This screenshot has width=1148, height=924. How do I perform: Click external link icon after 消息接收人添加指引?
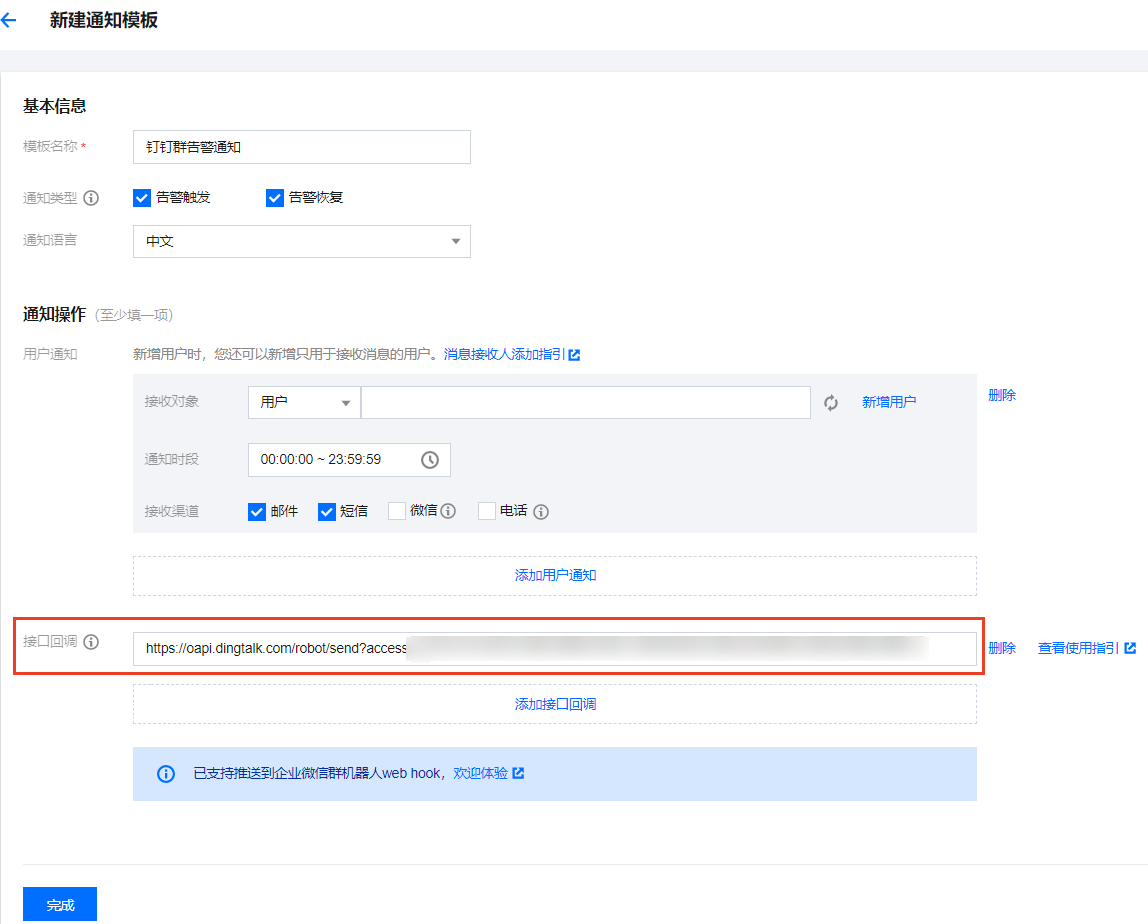pyautogui.click(x=575, y=355)
